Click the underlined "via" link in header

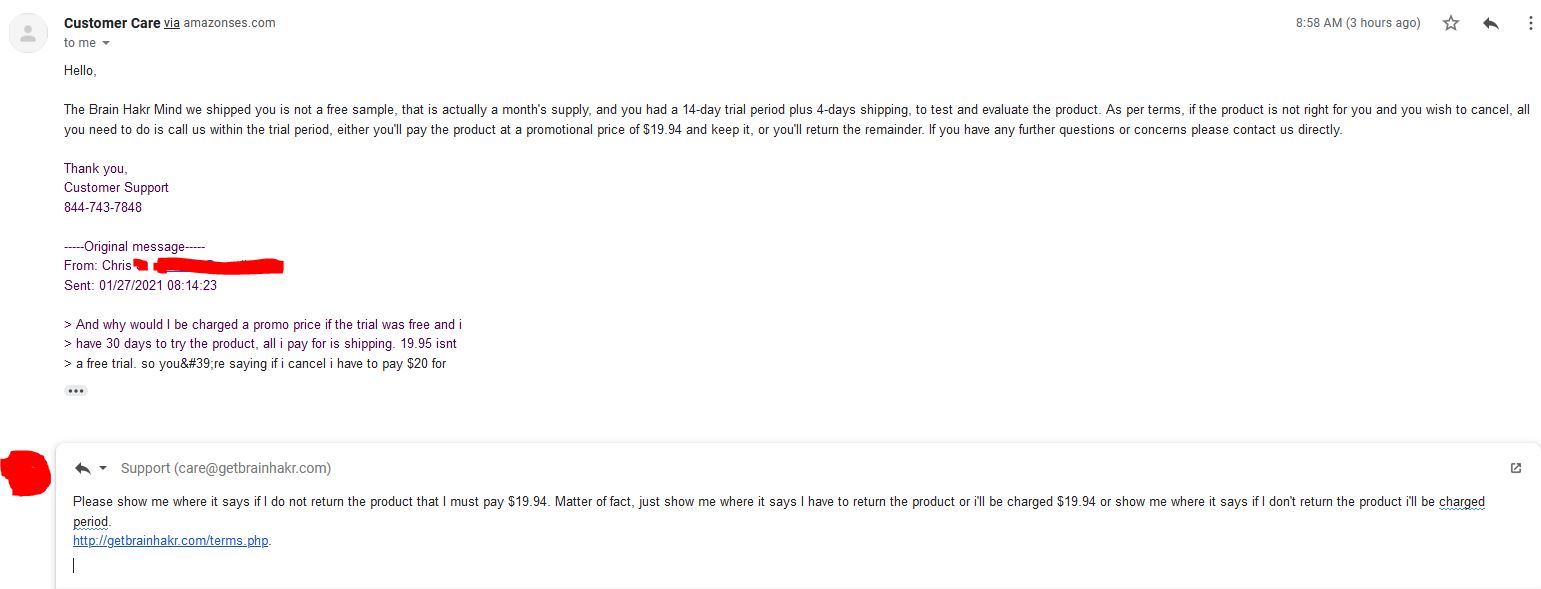pyautogui.click(x=172, y=23)
